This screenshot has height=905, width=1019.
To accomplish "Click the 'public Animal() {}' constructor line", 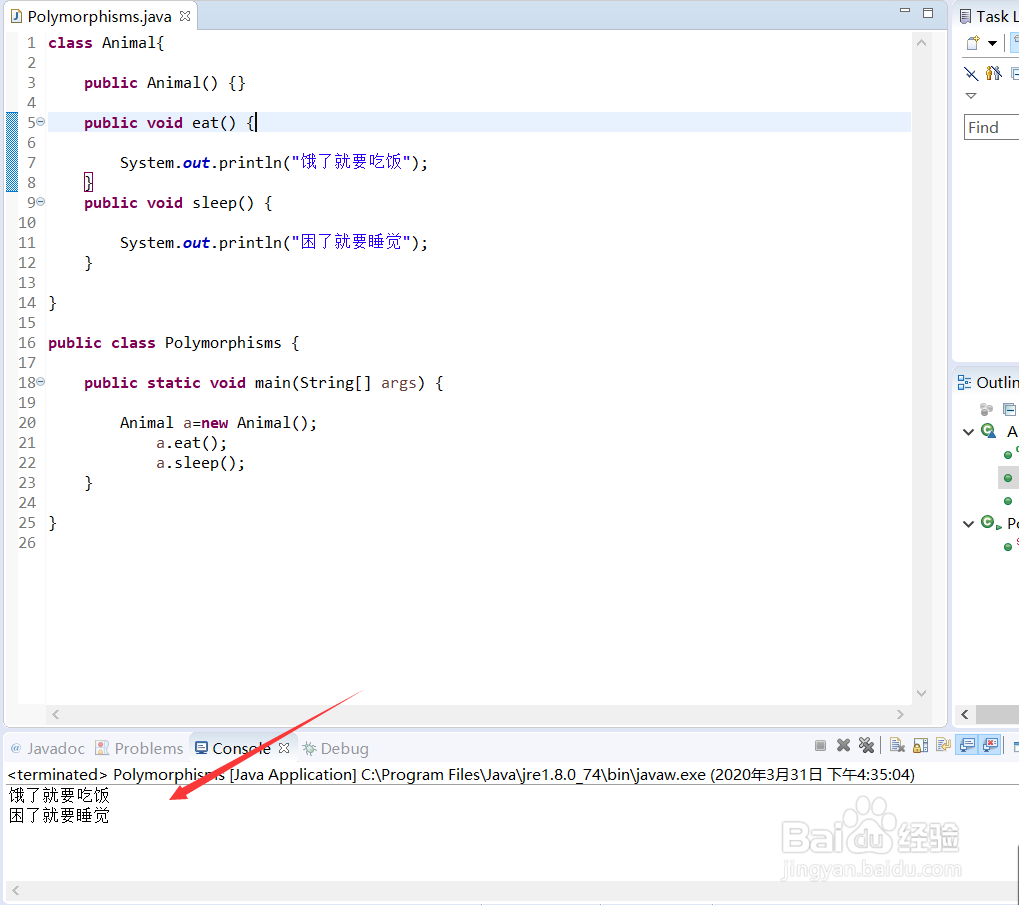I will click(165, 83).
